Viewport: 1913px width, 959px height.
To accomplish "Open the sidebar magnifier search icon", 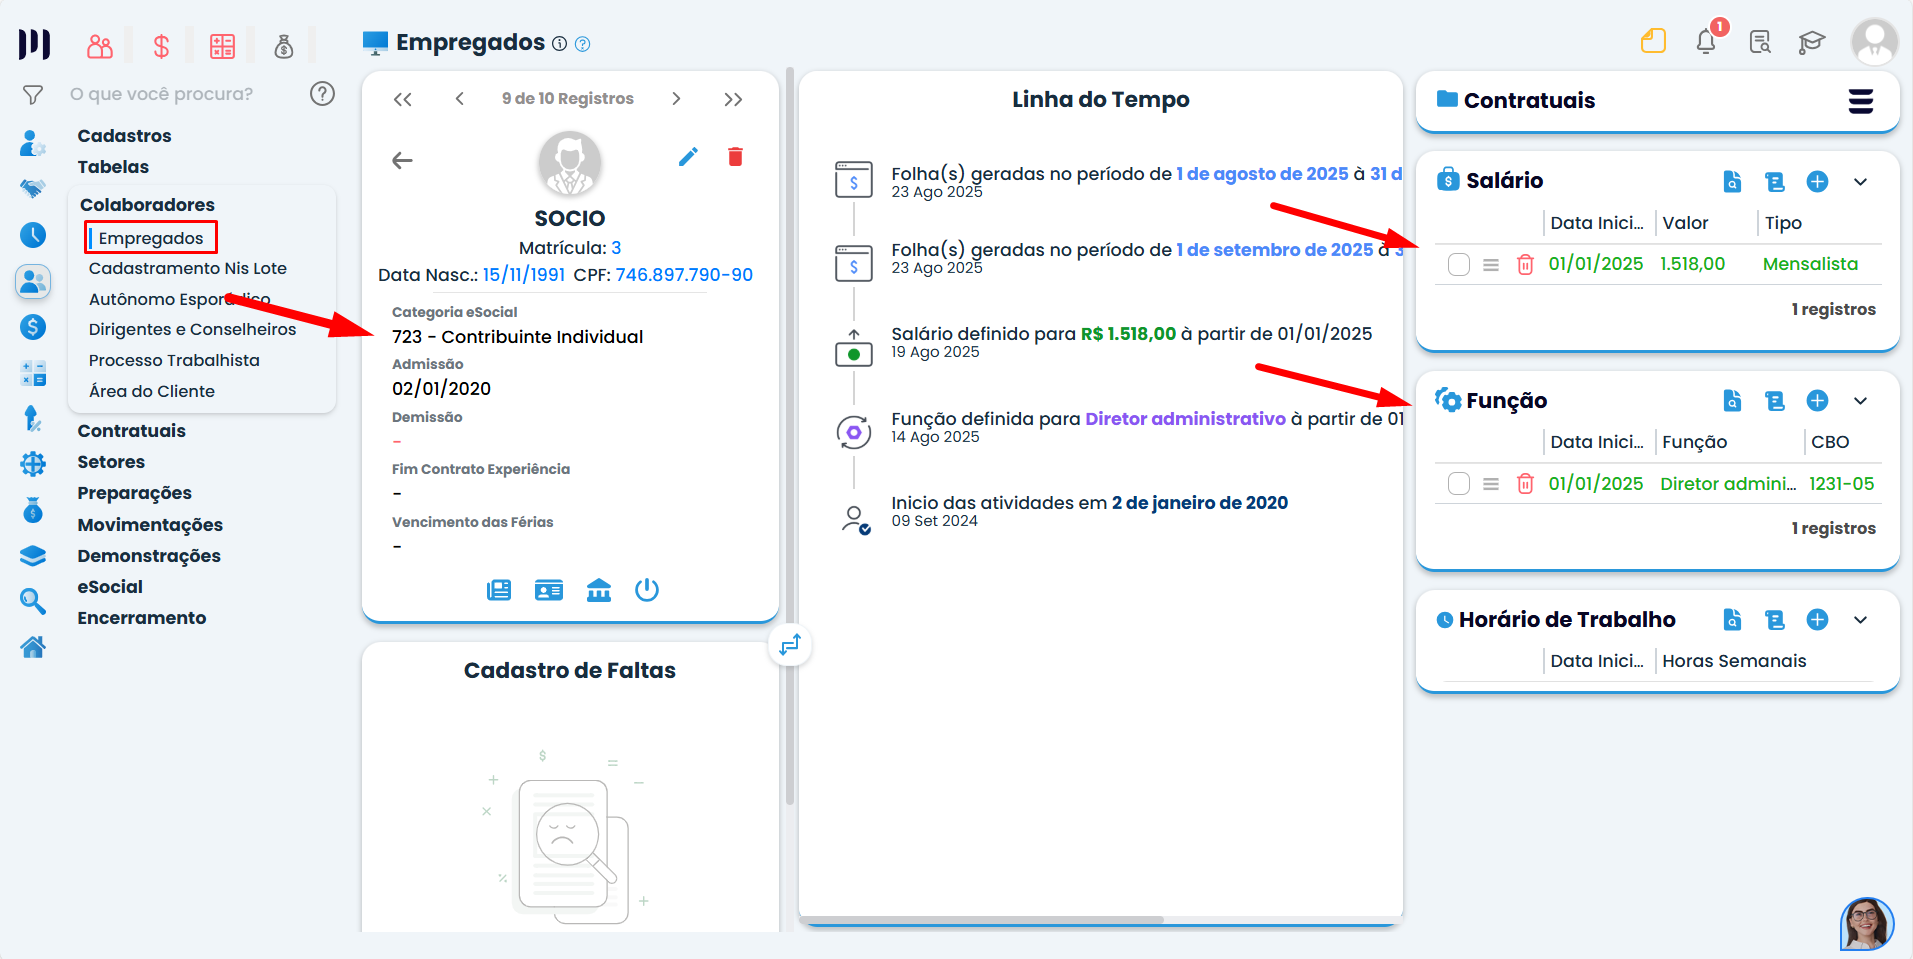I will point(33,601).
